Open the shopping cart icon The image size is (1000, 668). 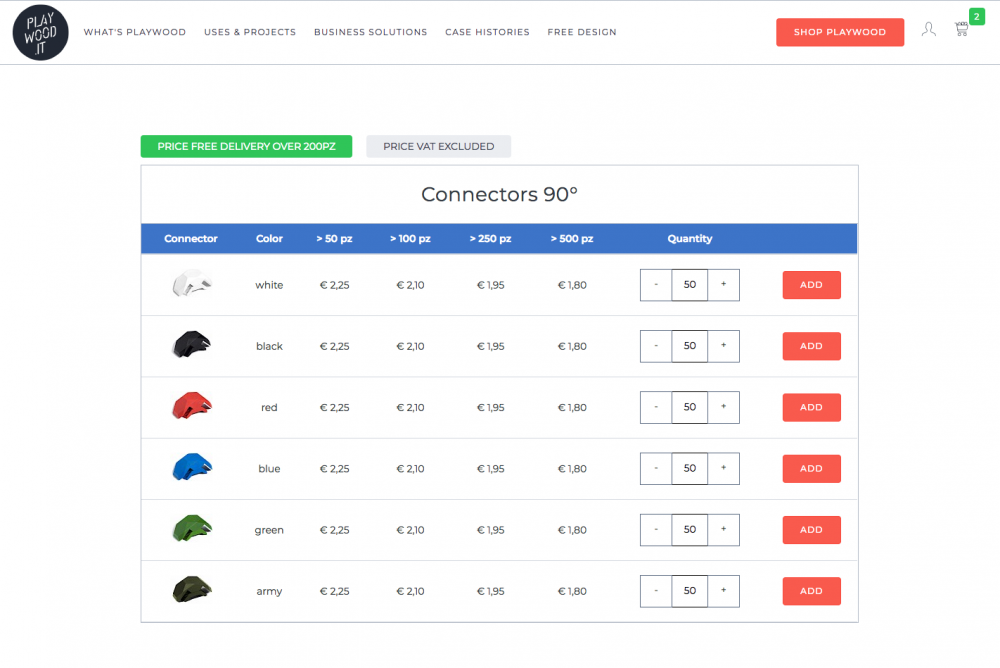(x=962, y=30)
